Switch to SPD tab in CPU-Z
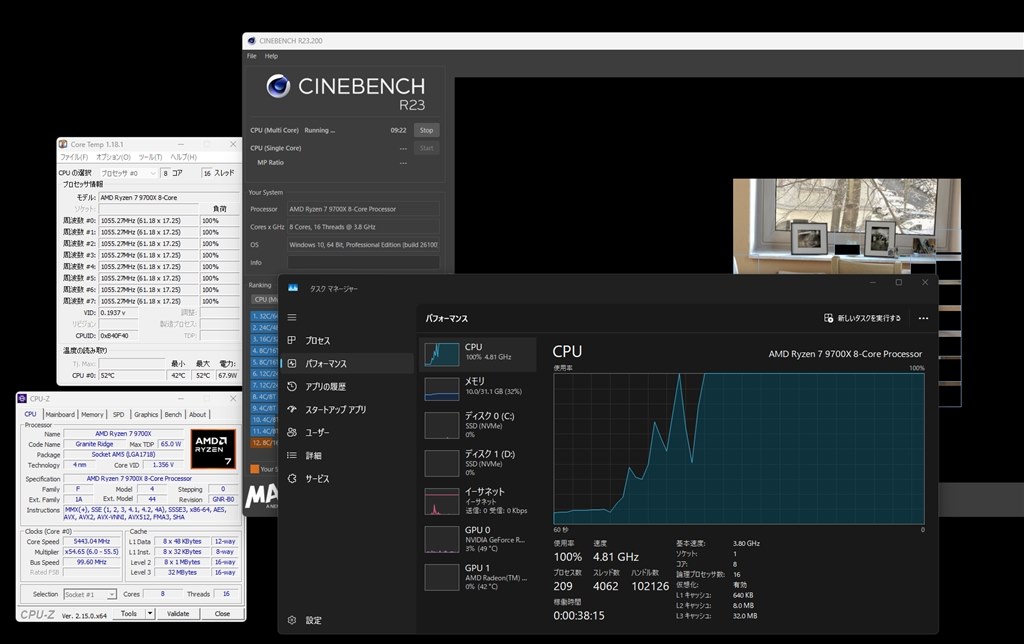The image size is (1024, 644). tap(118, 414)
